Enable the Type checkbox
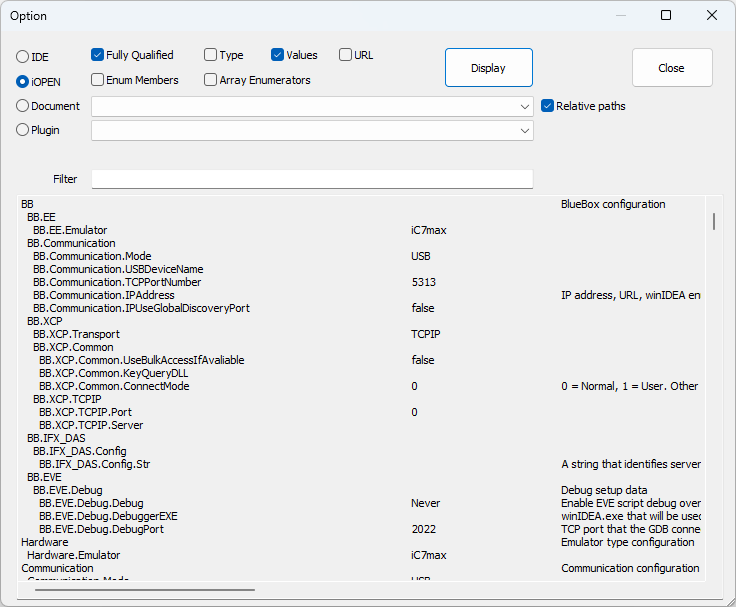This screenshot has height=607, width=736. pos(211,56)
